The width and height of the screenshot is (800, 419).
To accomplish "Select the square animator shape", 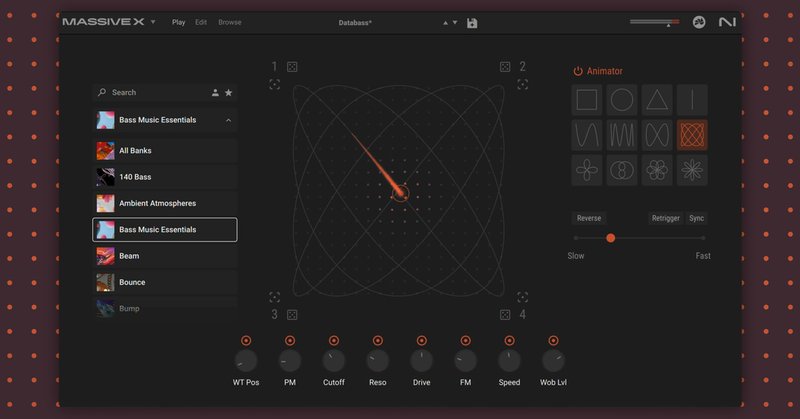I will (587, 100).
